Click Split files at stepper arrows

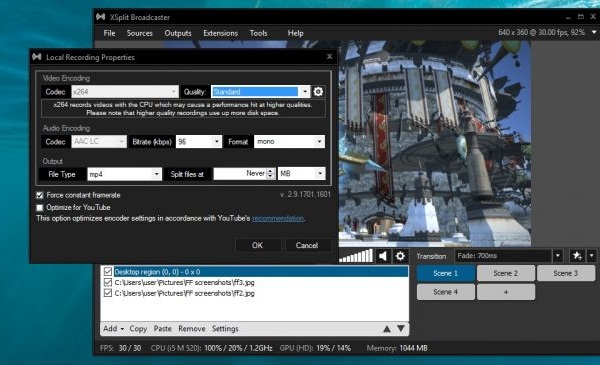271,174
